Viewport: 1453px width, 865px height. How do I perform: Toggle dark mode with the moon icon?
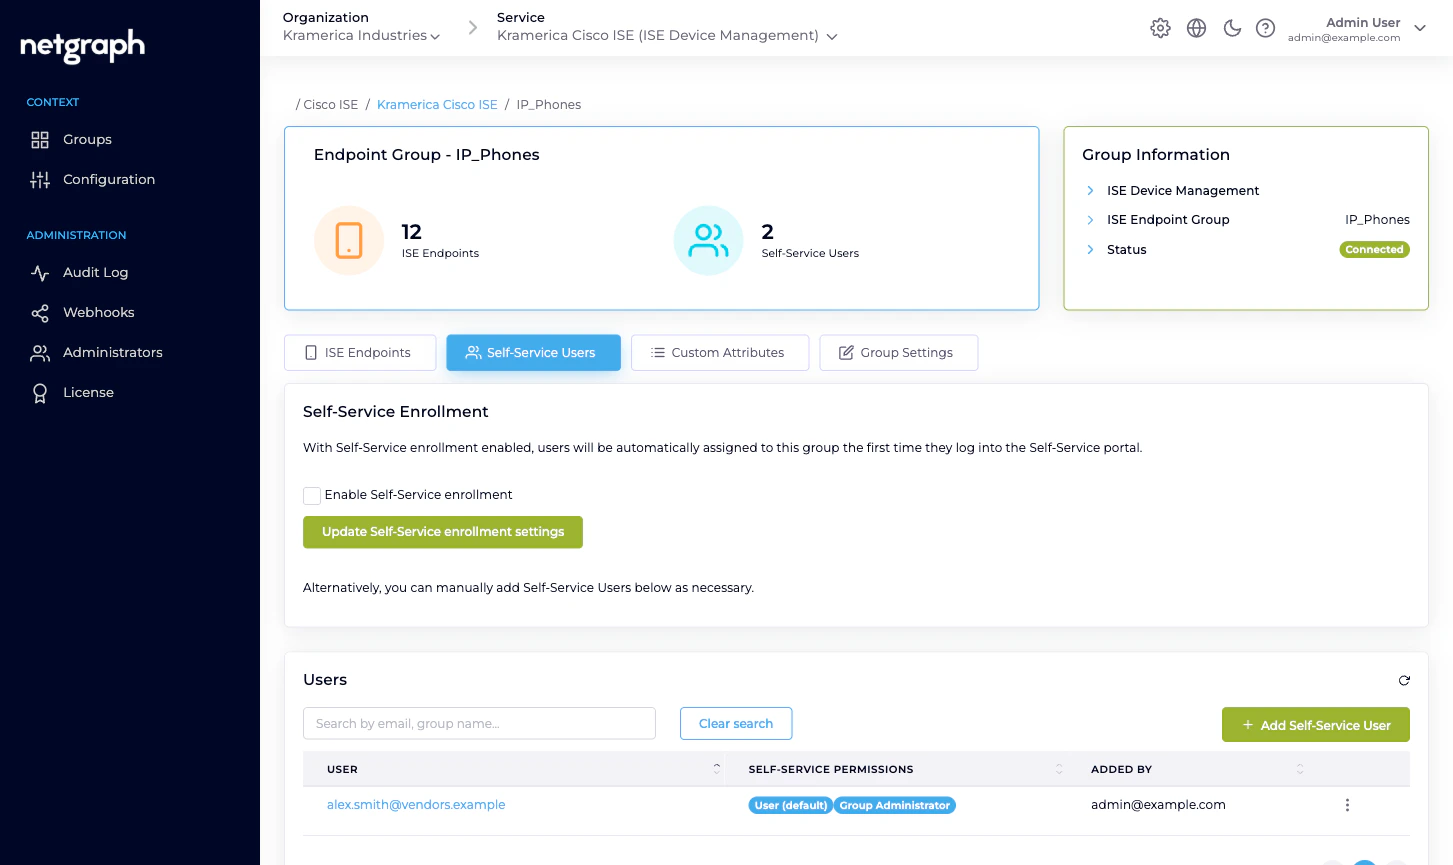[1231, 28]
